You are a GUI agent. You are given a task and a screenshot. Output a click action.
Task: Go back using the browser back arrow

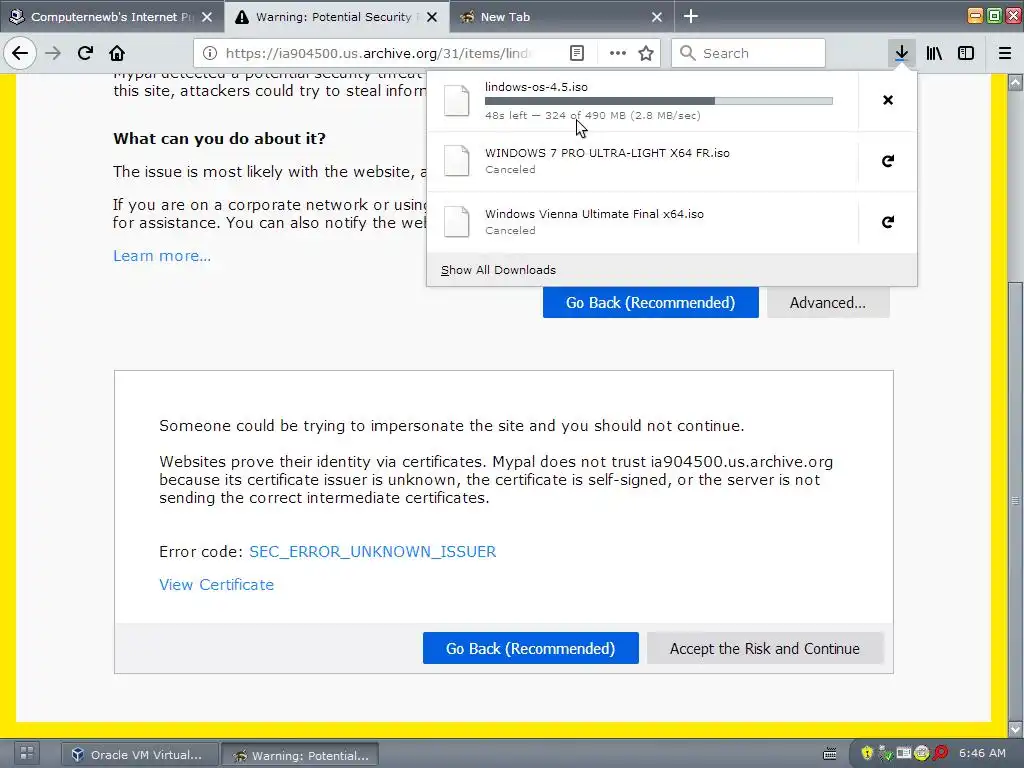[20, 53]
